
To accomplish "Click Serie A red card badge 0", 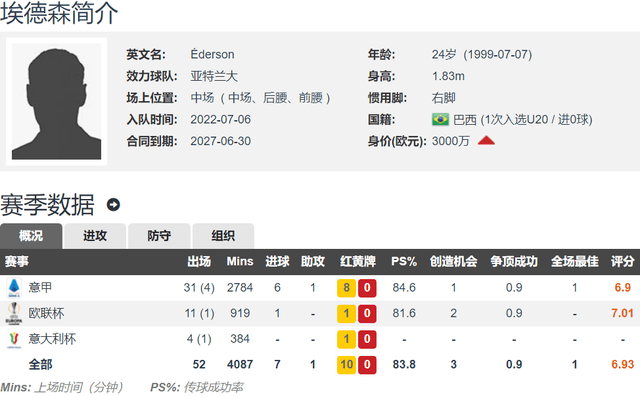I will click(x=367, y=288).
